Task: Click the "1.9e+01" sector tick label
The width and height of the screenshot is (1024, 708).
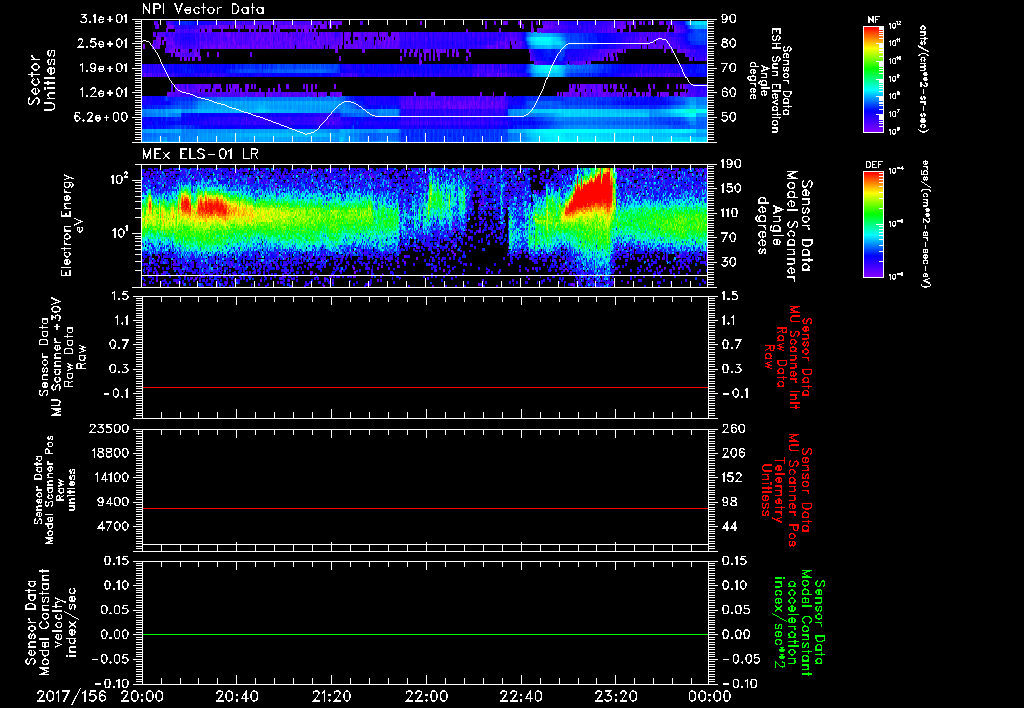Action: pyautogui.click(x=104, y=68)
